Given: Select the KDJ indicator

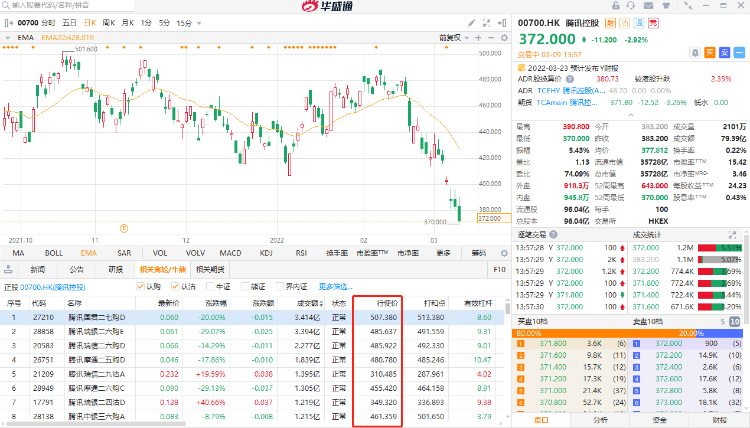Looking at the screenshot, I should click(266, 253).
